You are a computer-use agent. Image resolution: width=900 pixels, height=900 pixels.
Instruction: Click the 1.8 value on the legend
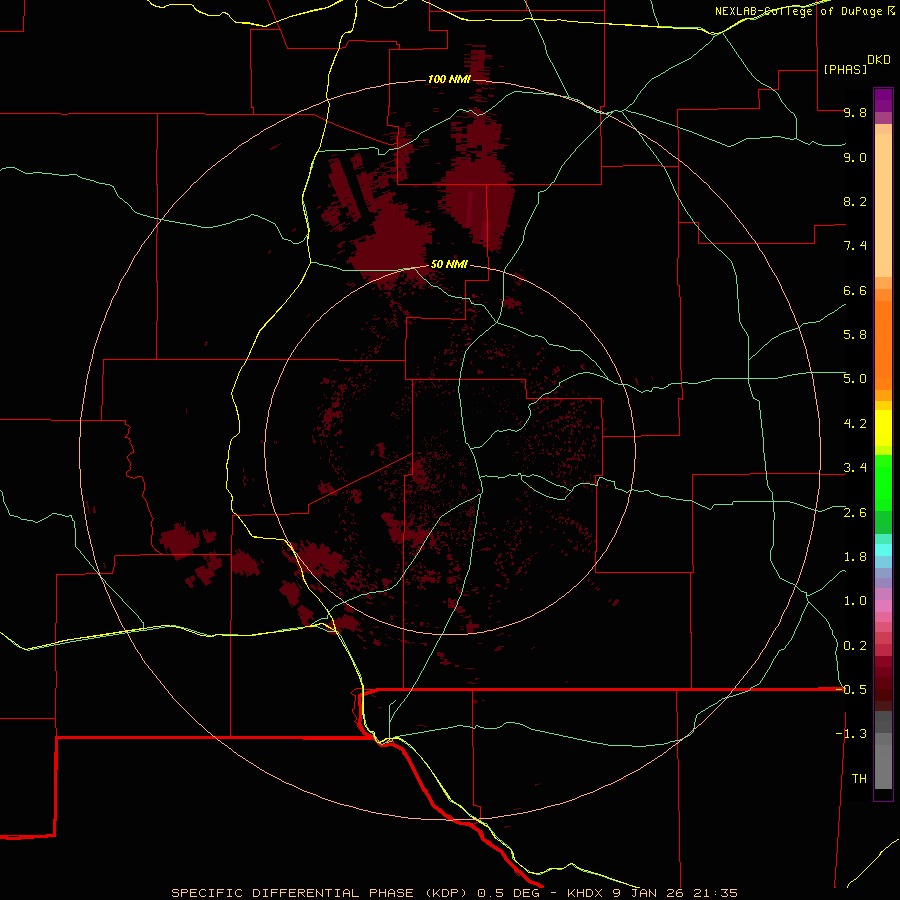click(855, 557)
